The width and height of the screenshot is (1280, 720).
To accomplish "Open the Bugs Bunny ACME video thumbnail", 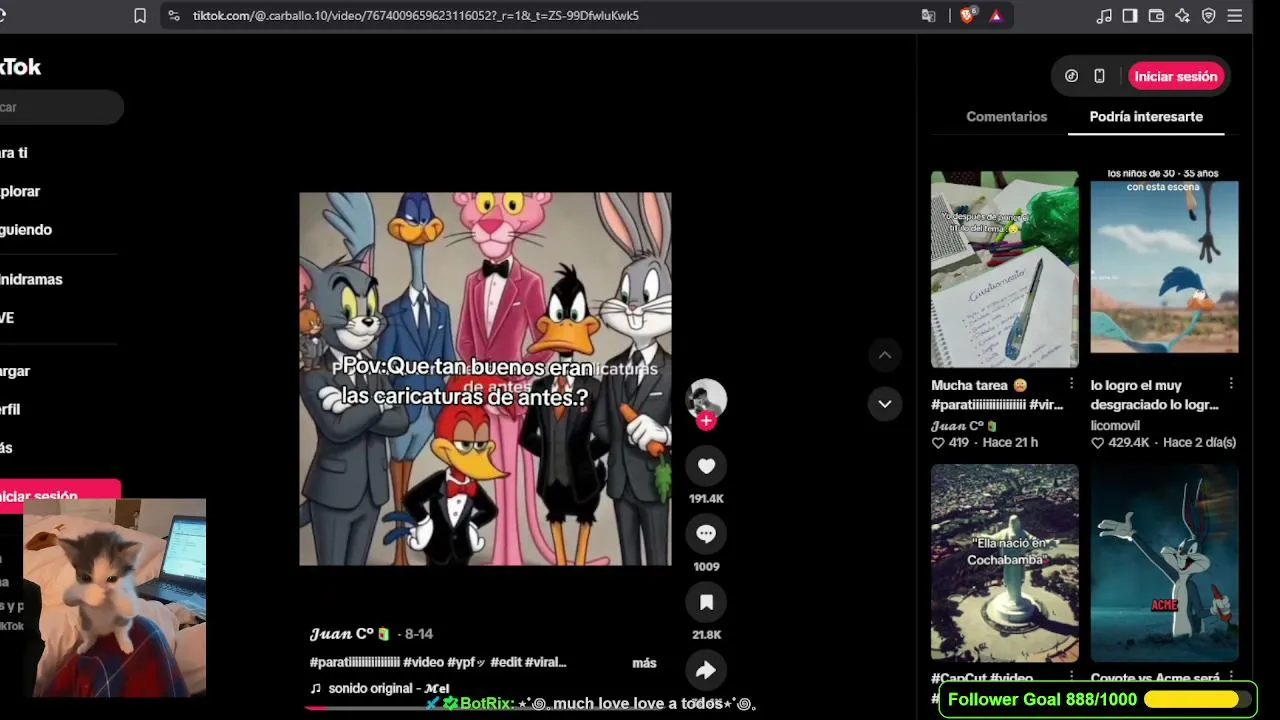I will pyautogui.click(x=1164, y=563).
